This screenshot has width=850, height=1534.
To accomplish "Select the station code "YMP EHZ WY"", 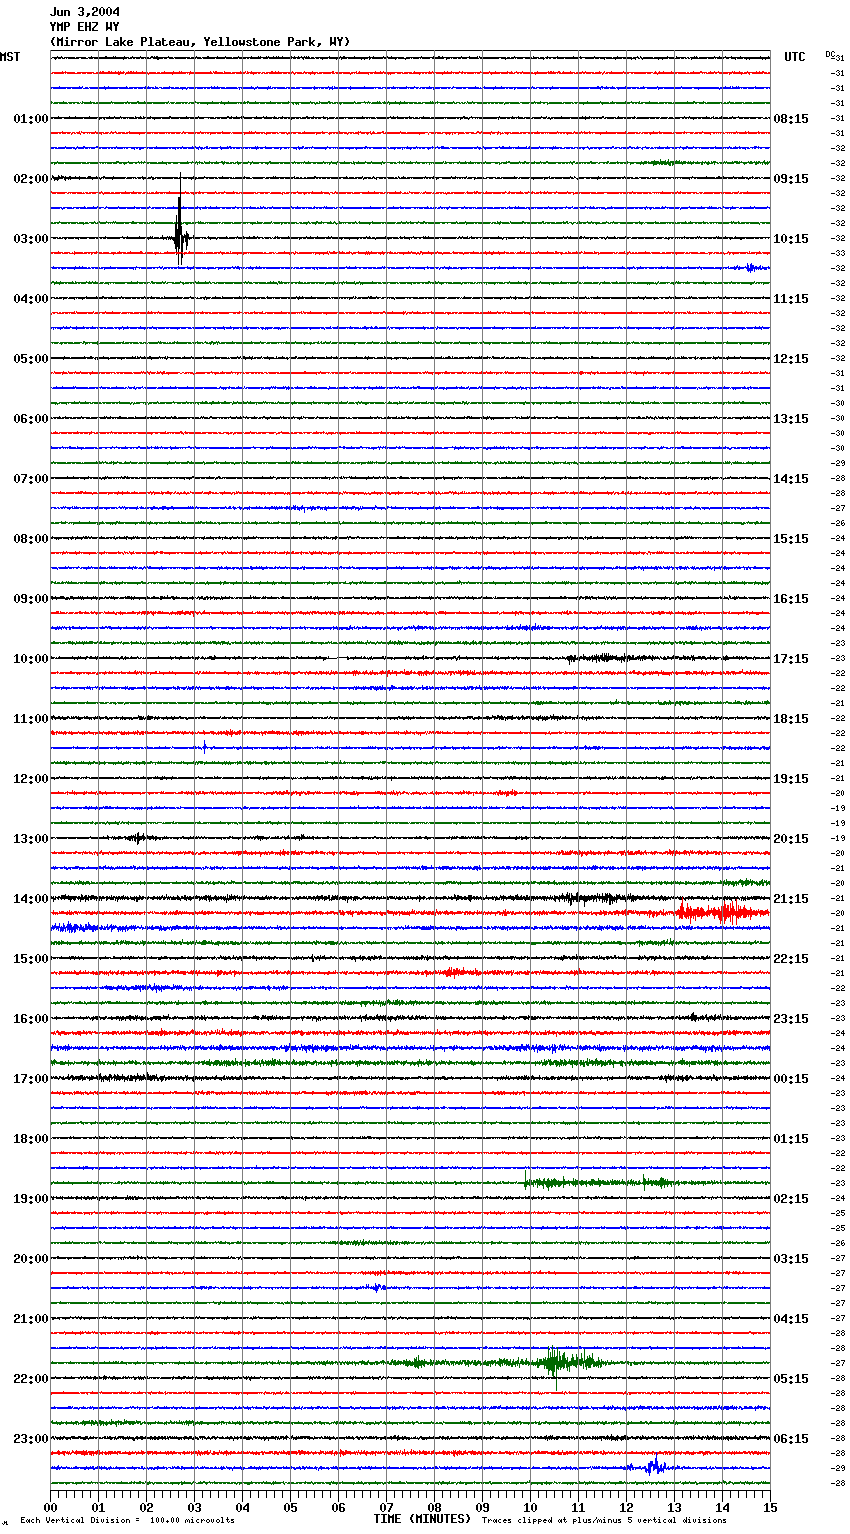I will point(85,27).
